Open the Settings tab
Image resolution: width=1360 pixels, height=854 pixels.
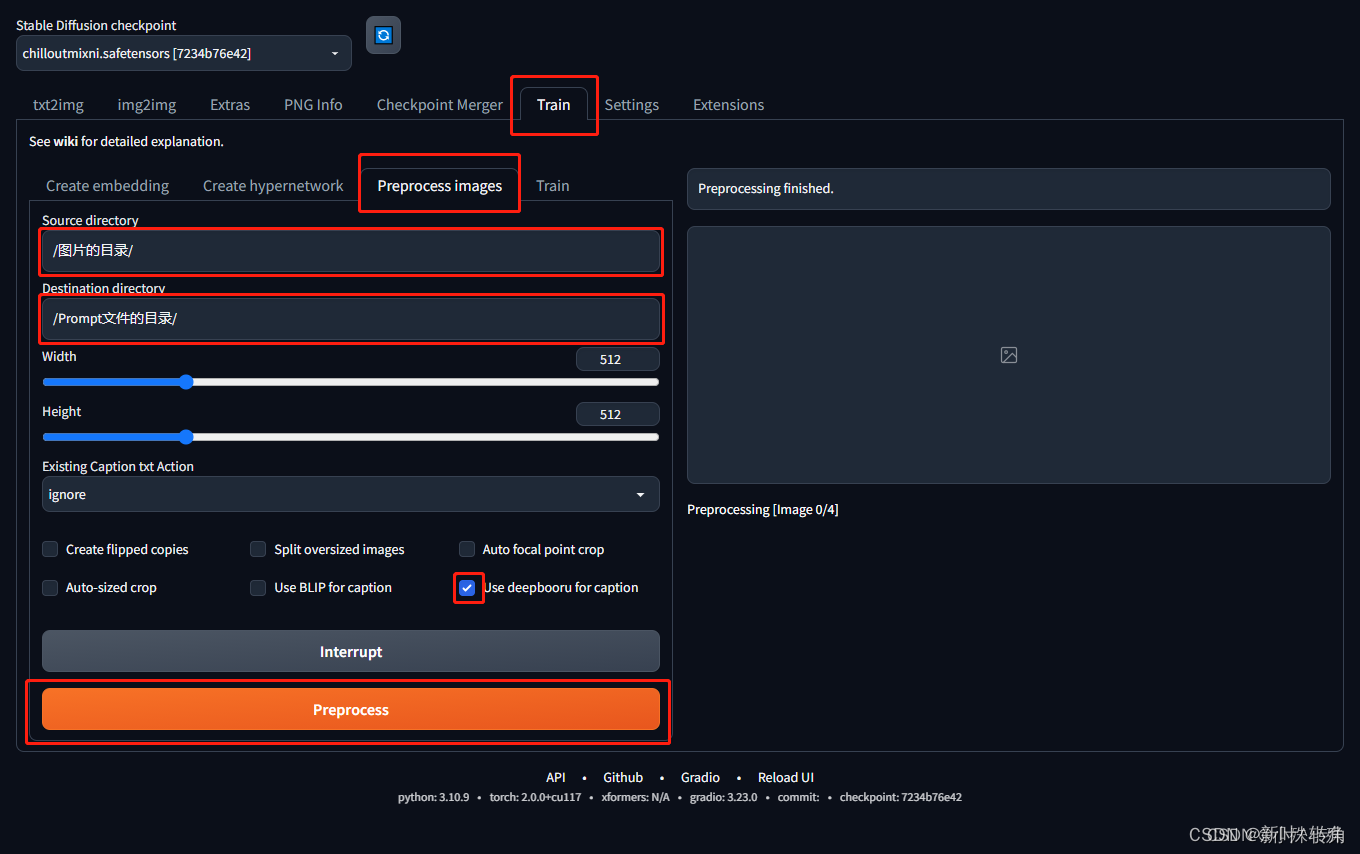pos(632,105)
